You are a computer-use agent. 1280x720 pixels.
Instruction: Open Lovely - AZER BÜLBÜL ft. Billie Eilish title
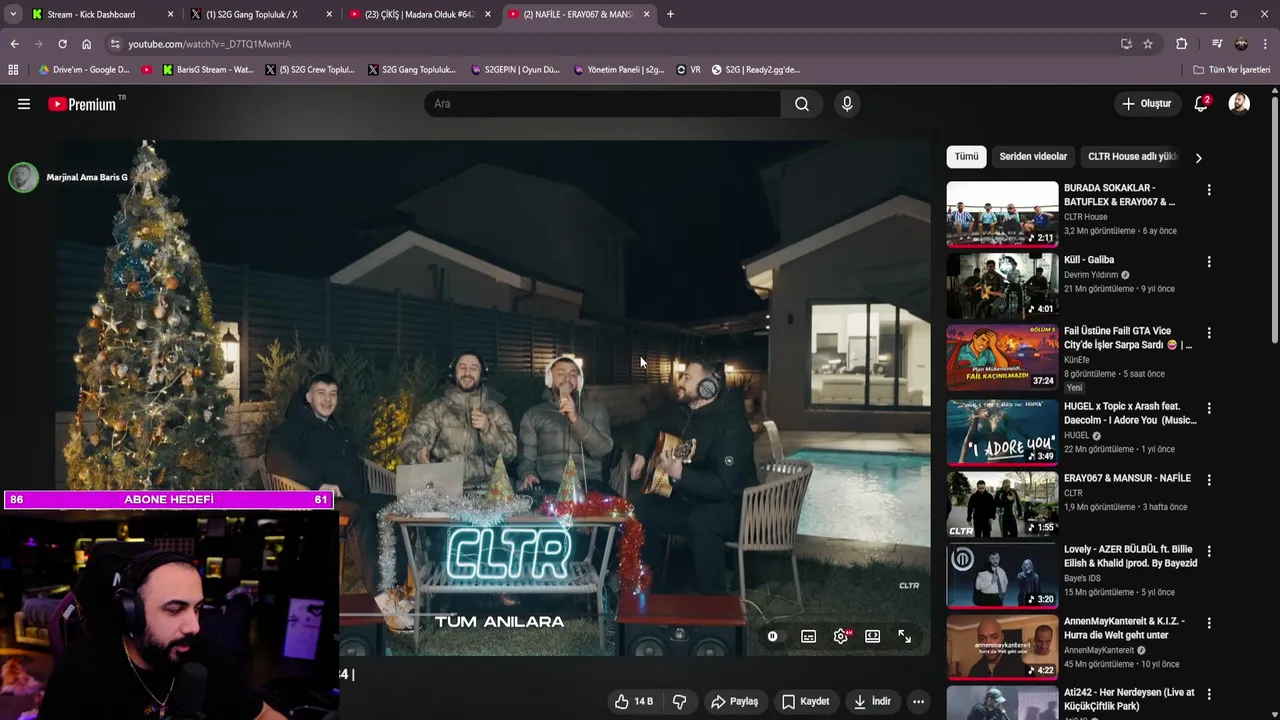click(x=1130, y=557)
